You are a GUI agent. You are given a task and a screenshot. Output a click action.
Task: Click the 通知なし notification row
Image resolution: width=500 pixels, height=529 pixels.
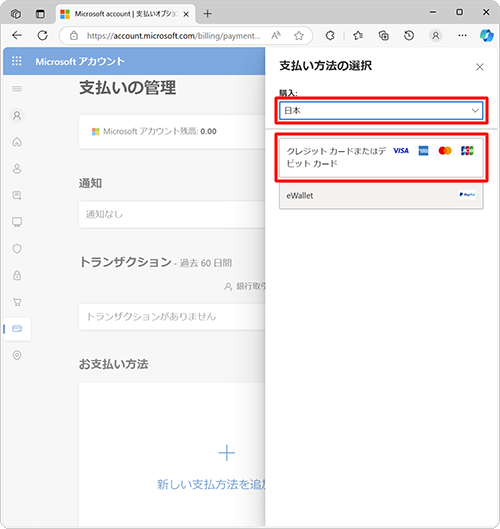tap(172, 215)
